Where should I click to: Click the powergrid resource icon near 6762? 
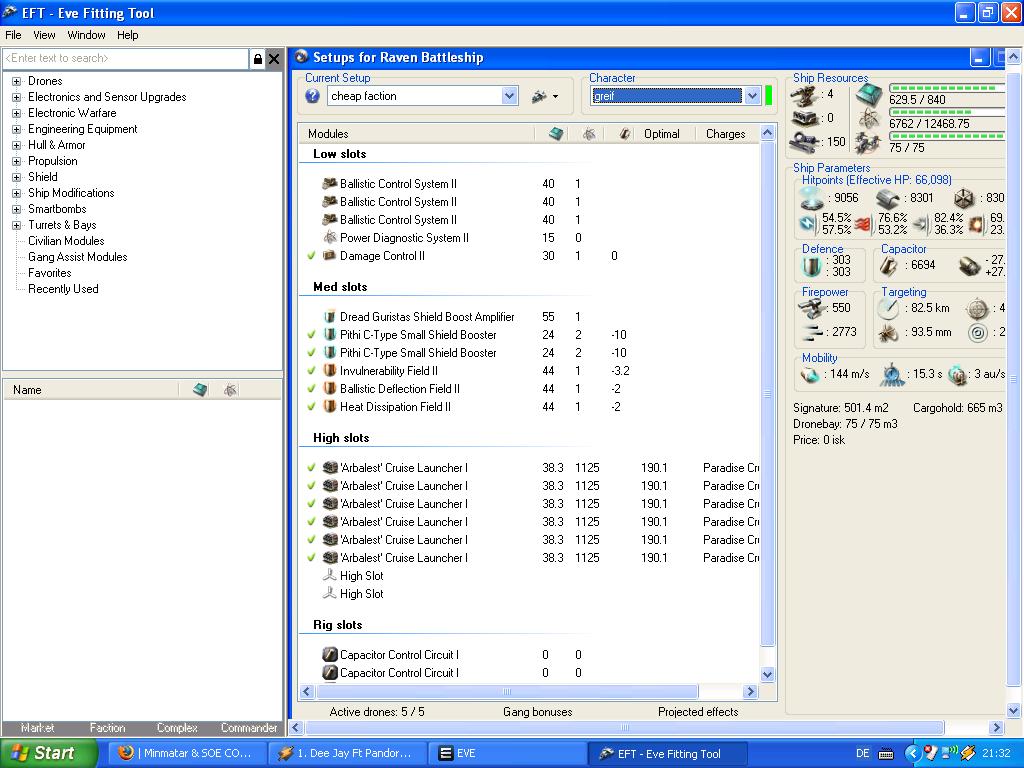[x=869, y=120]
